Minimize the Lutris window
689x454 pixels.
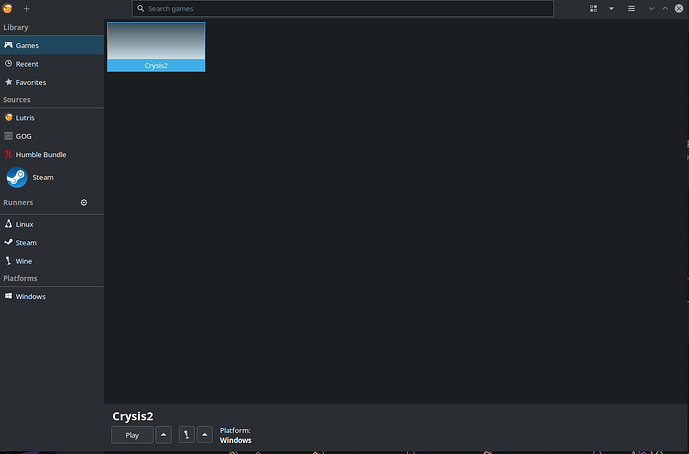(651, 8)
